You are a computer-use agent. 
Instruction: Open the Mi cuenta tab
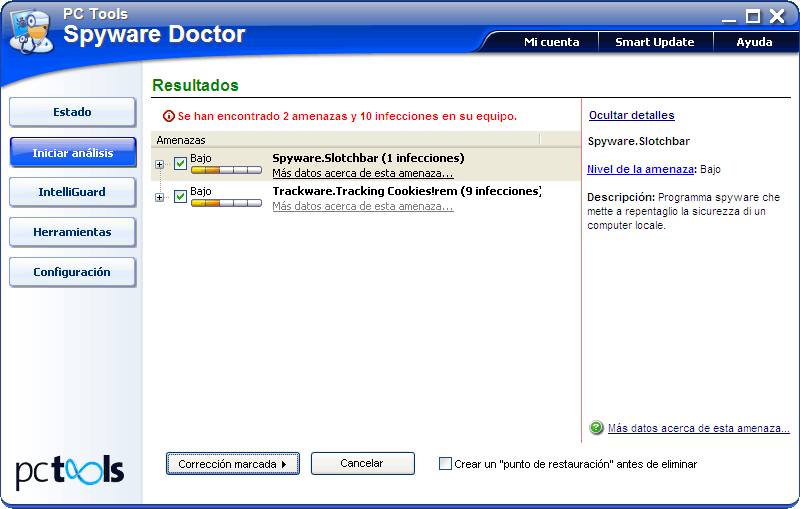tap(551, 42)
